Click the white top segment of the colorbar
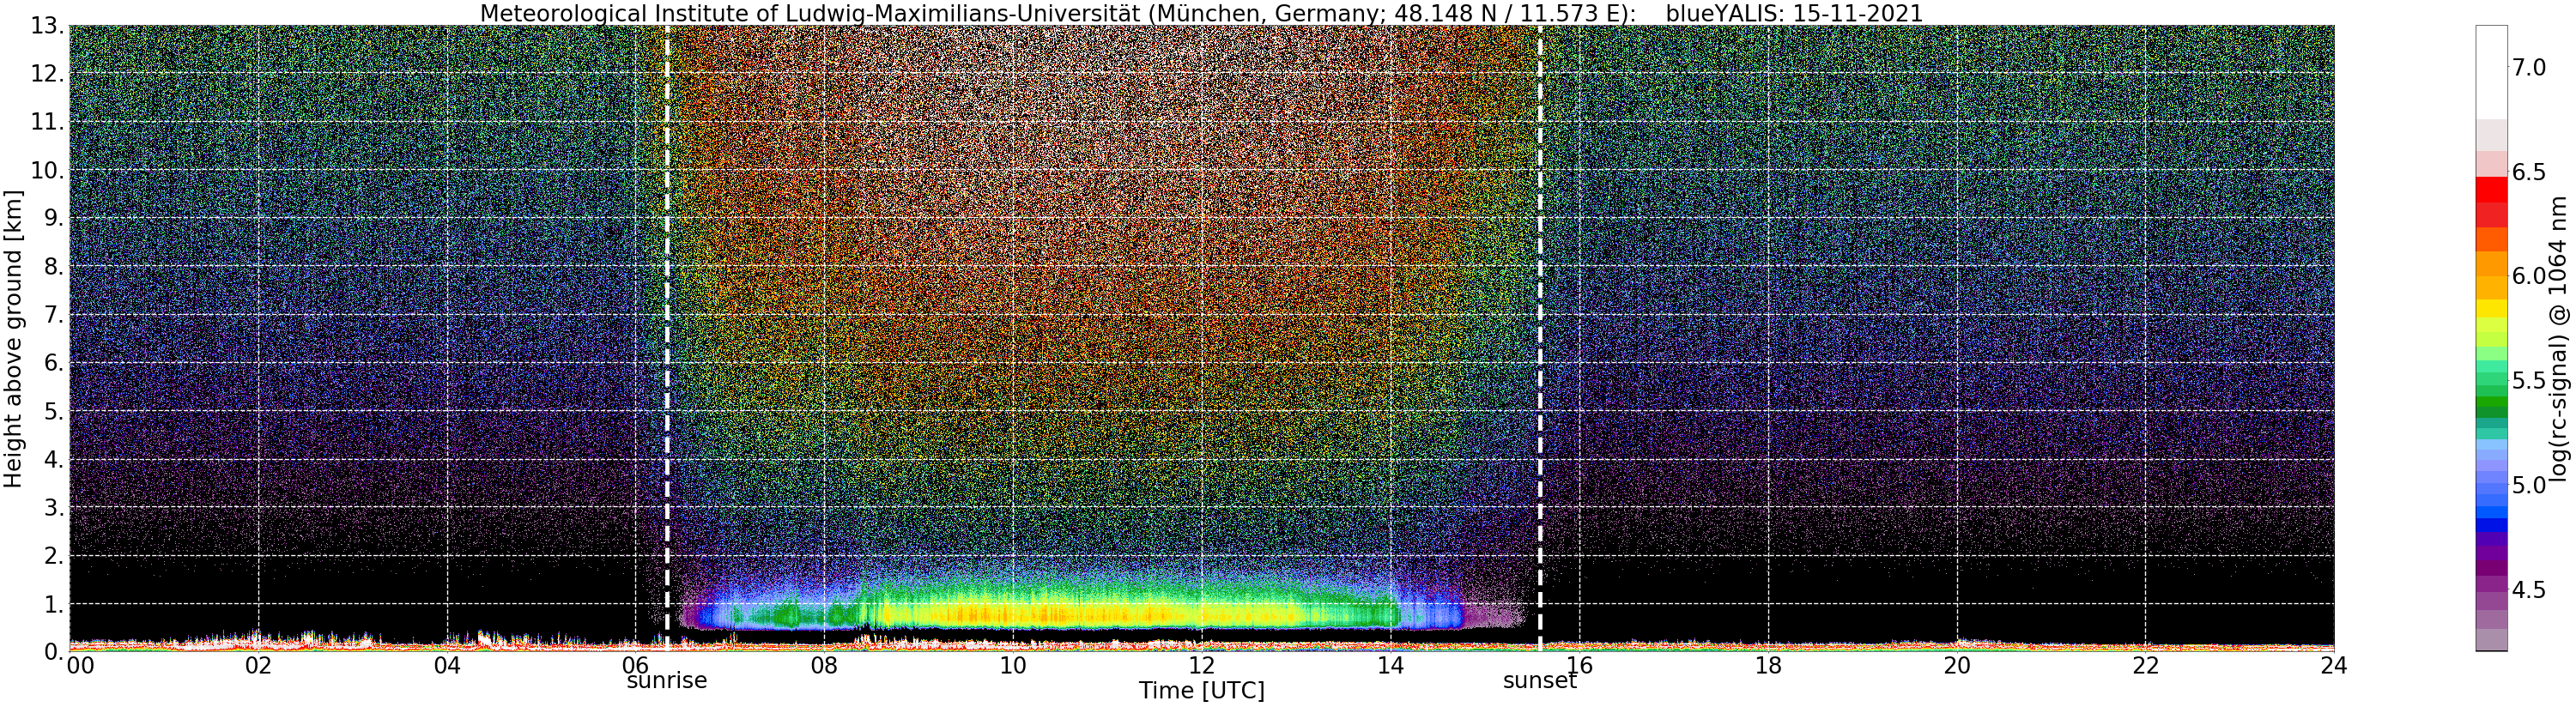 [x=2491, y=72]
